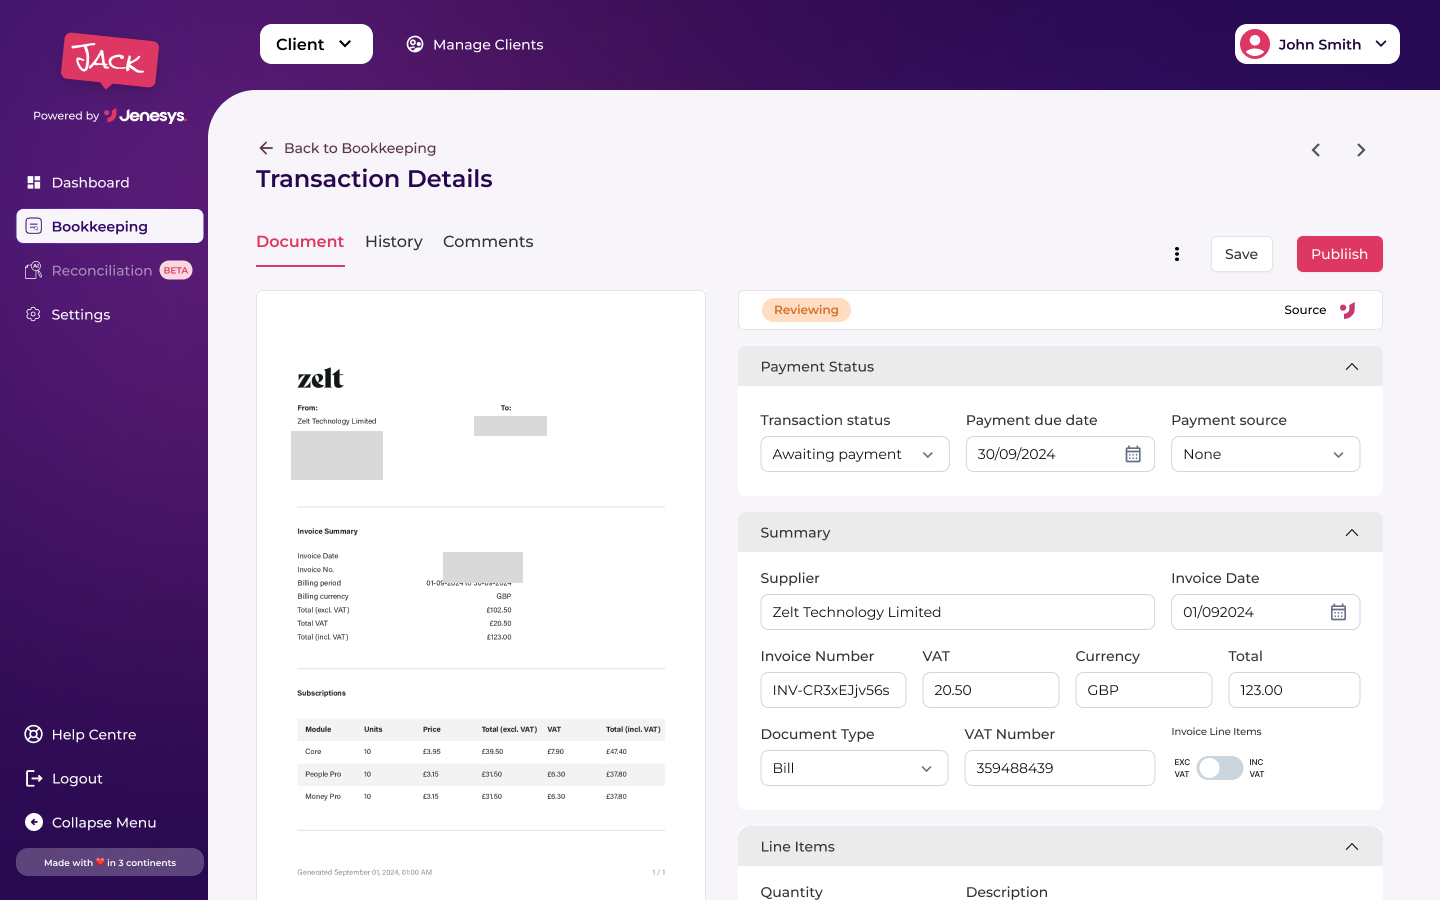Click the Supplier input field

point(958,612)
